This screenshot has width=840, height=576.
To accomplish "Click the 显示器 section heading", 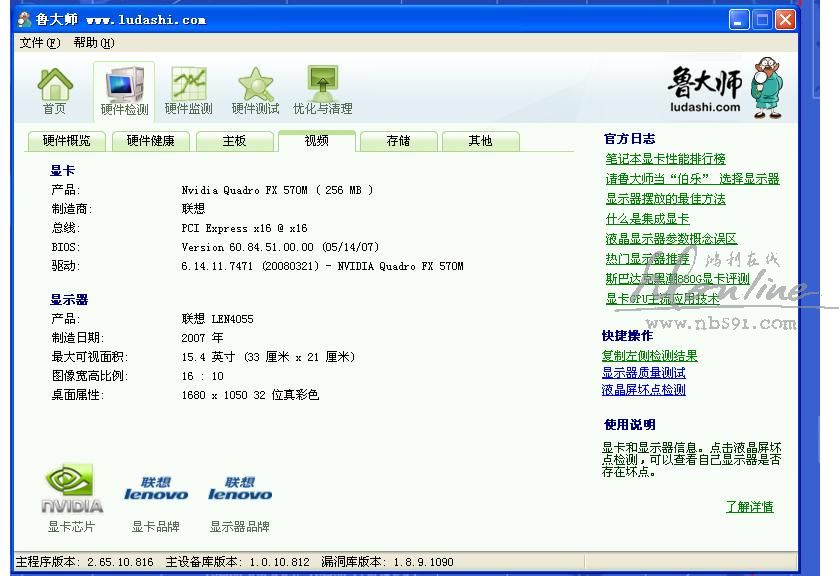I will click(69, 300).
